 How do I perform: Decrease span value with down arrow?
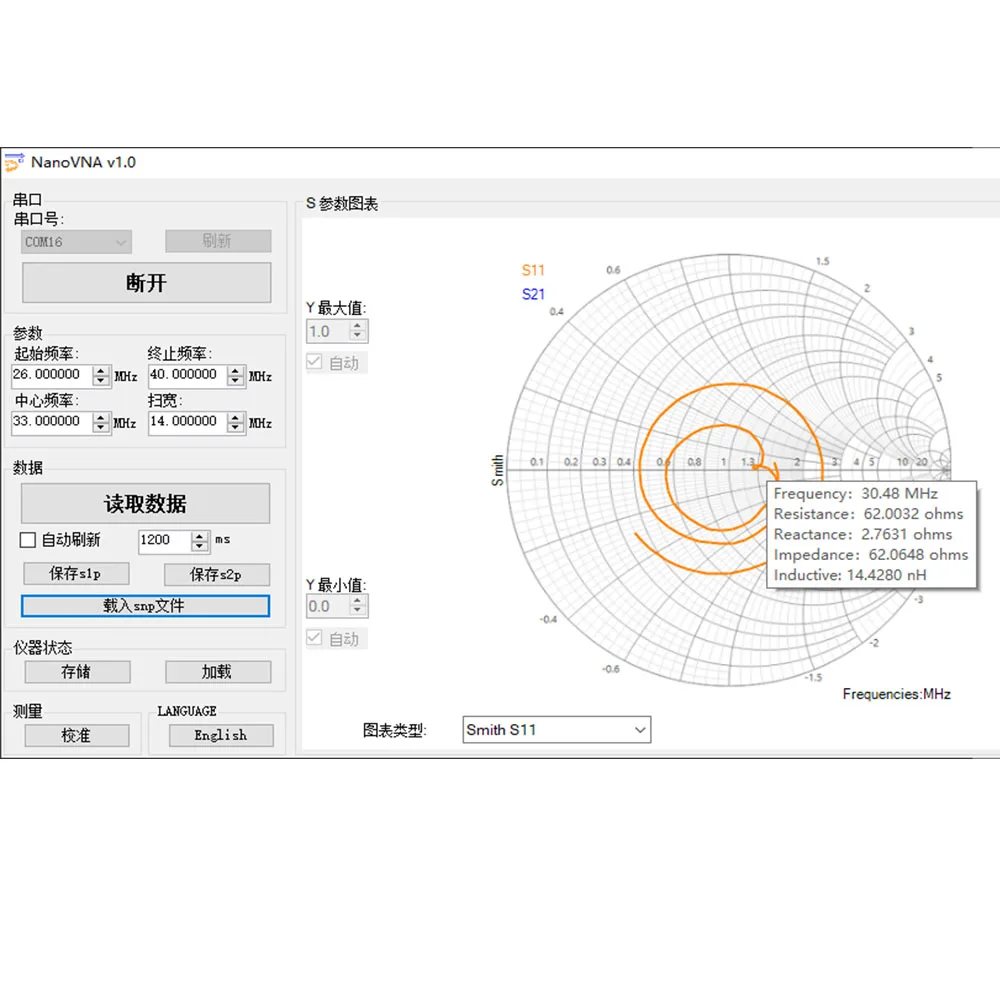point(235,427)
